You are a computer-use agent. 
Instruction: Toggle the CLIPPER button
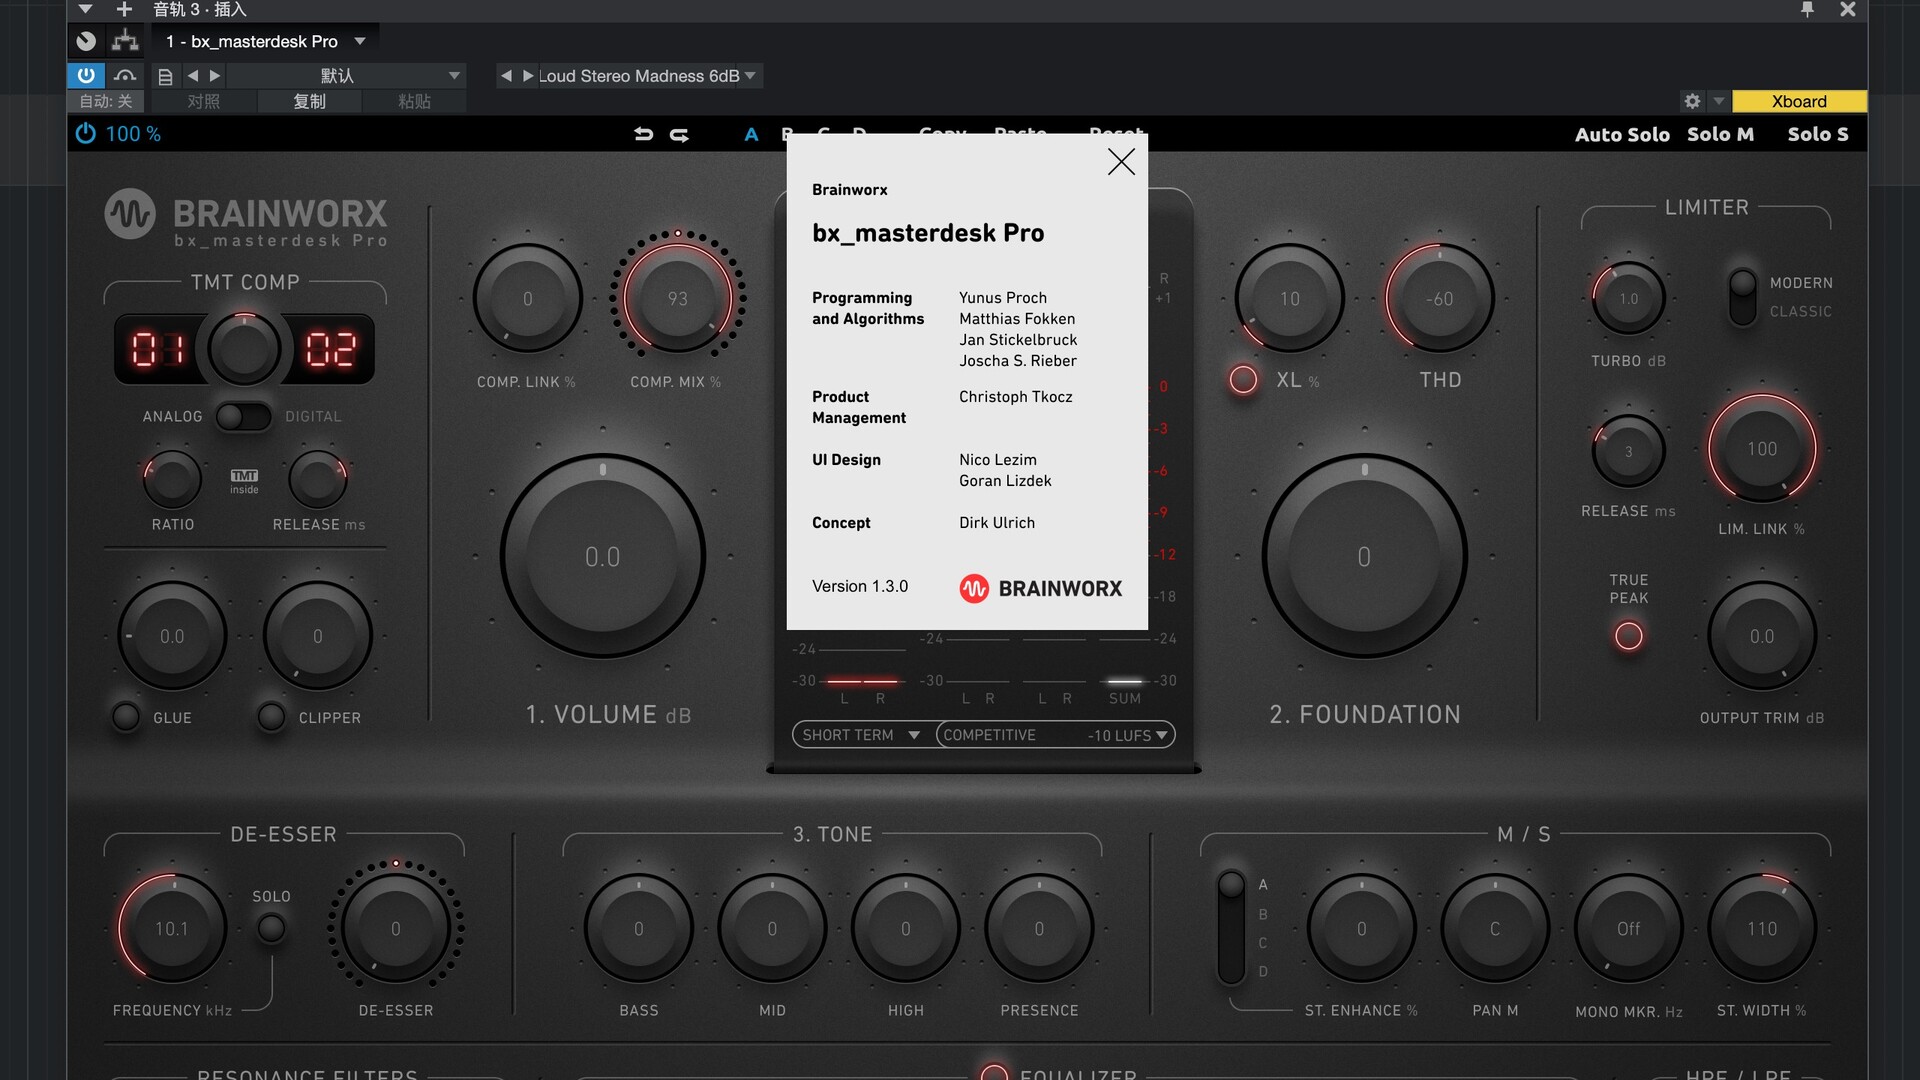[x=271, y=717]
